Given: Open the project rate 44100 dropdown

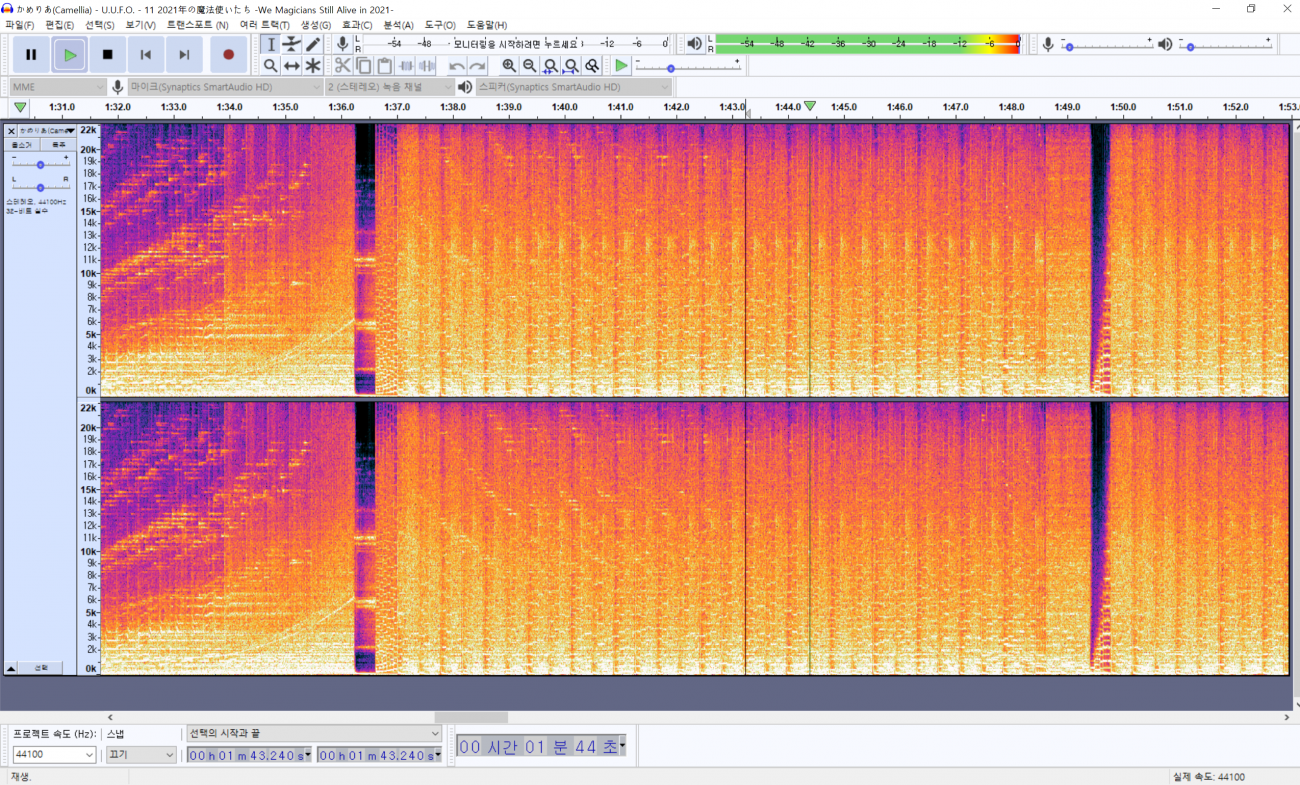Looking at the screenshot, I should [x=54, y=755].
